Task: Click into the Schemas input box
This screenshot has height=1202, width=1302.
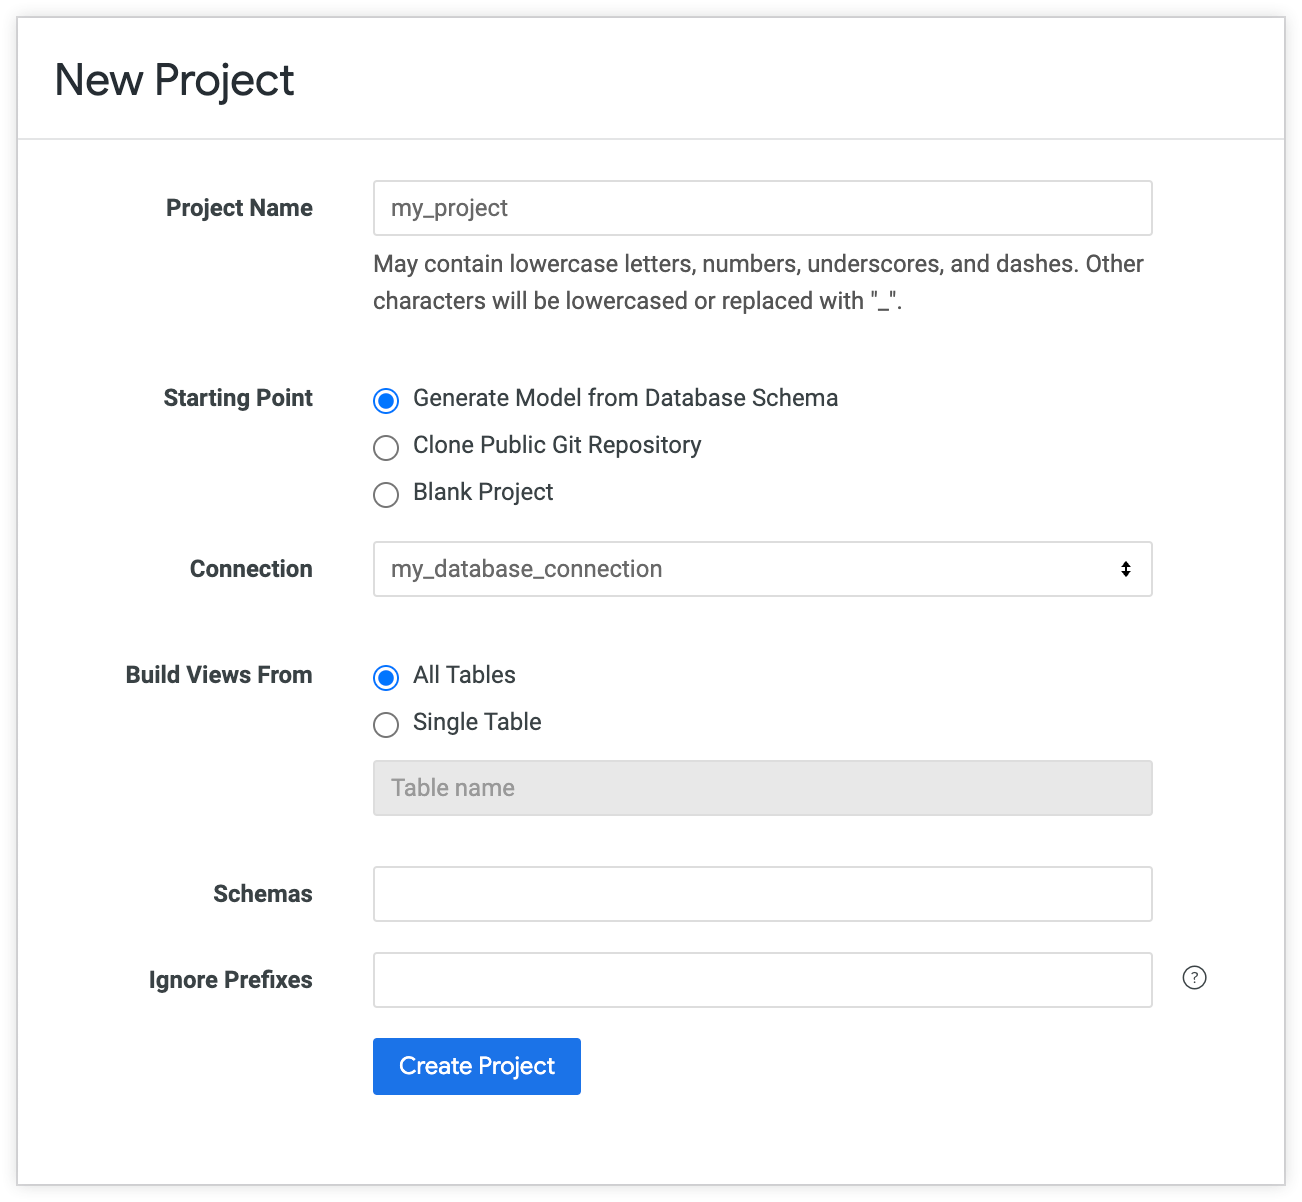Action: click(x=762, y=894)
